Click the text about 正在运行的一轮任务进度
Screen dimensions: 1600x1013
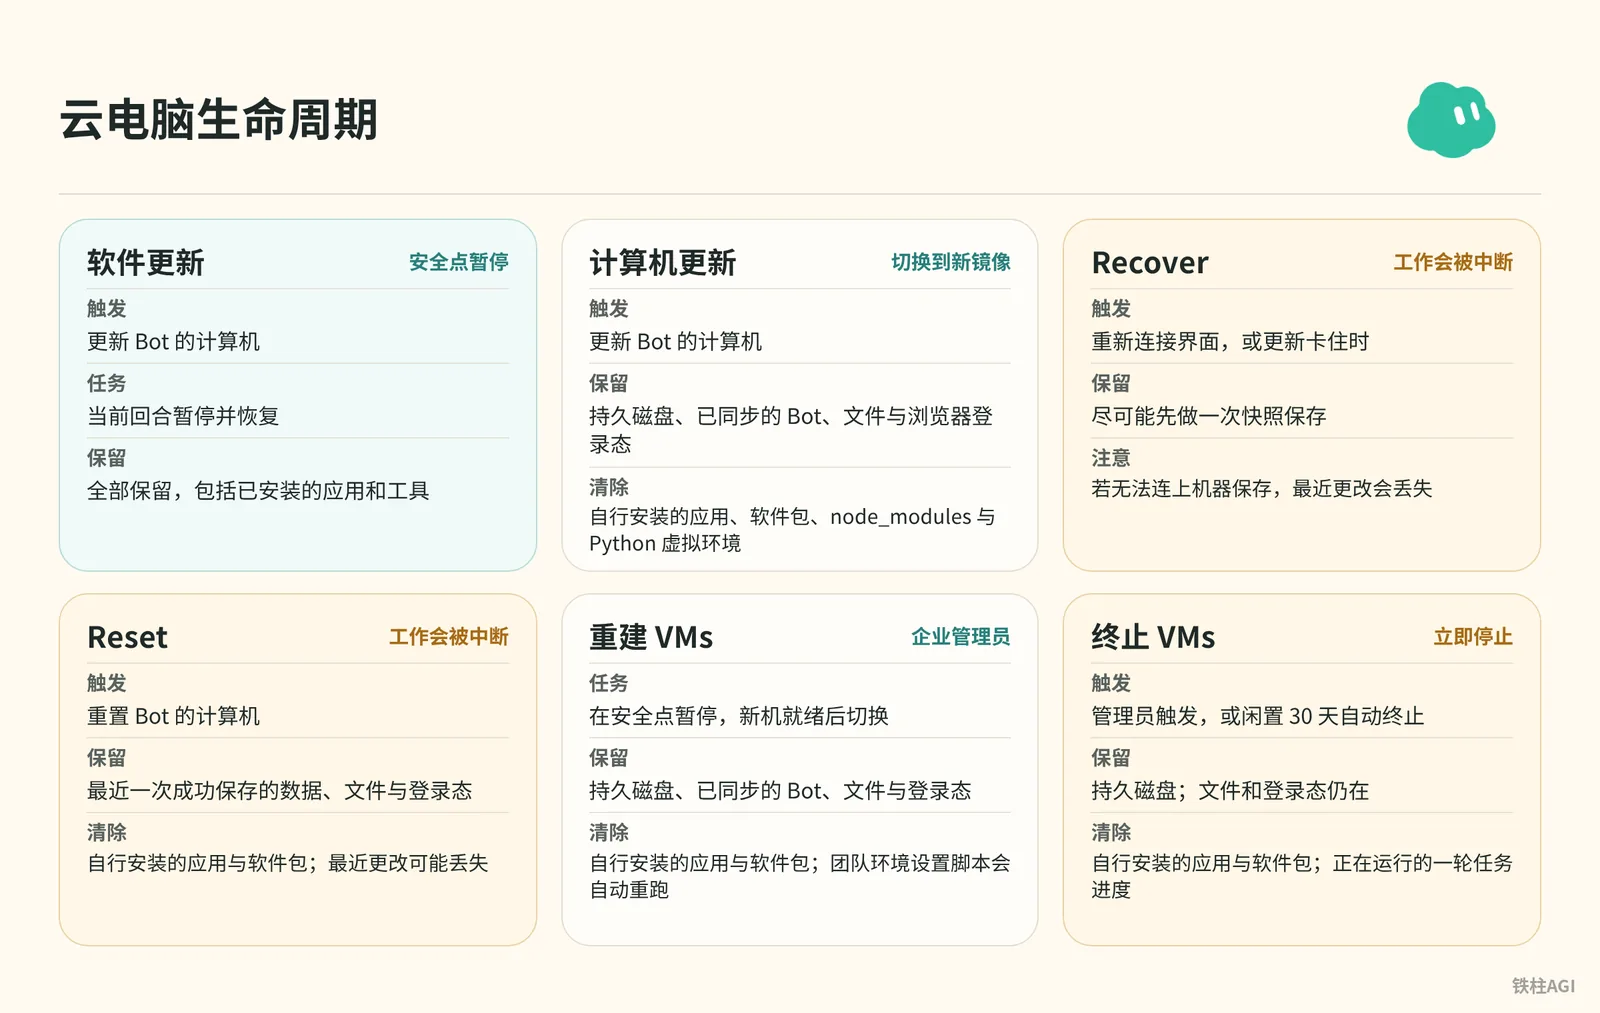[1302, 877]
